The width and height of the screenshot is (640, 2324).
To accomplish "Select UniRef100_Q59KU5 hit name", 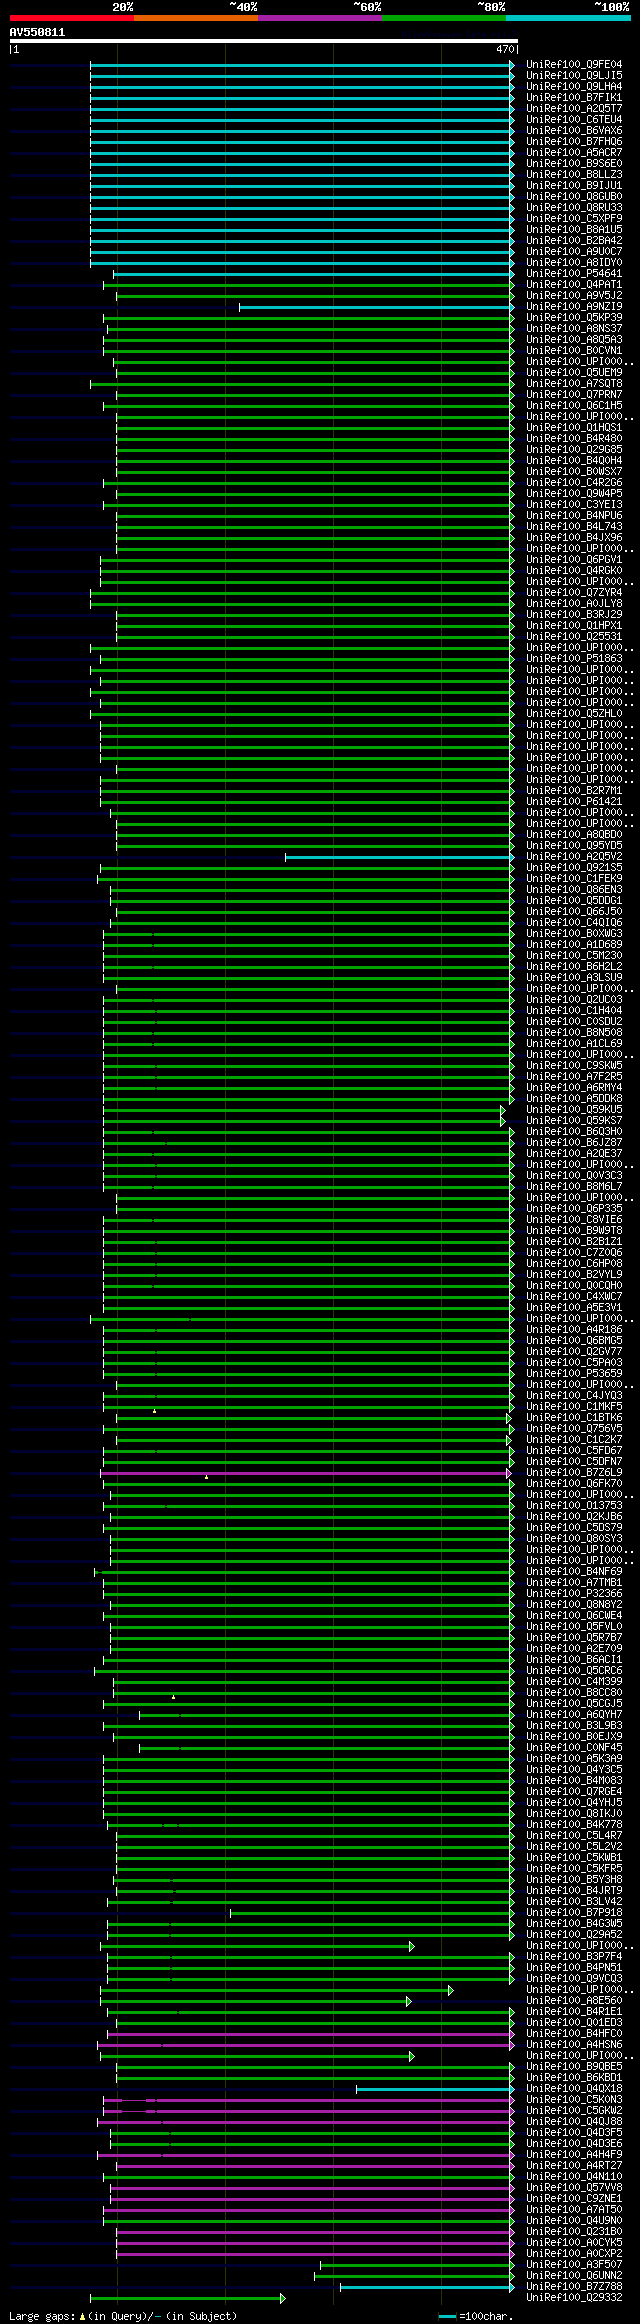I will click(574, 1110).
